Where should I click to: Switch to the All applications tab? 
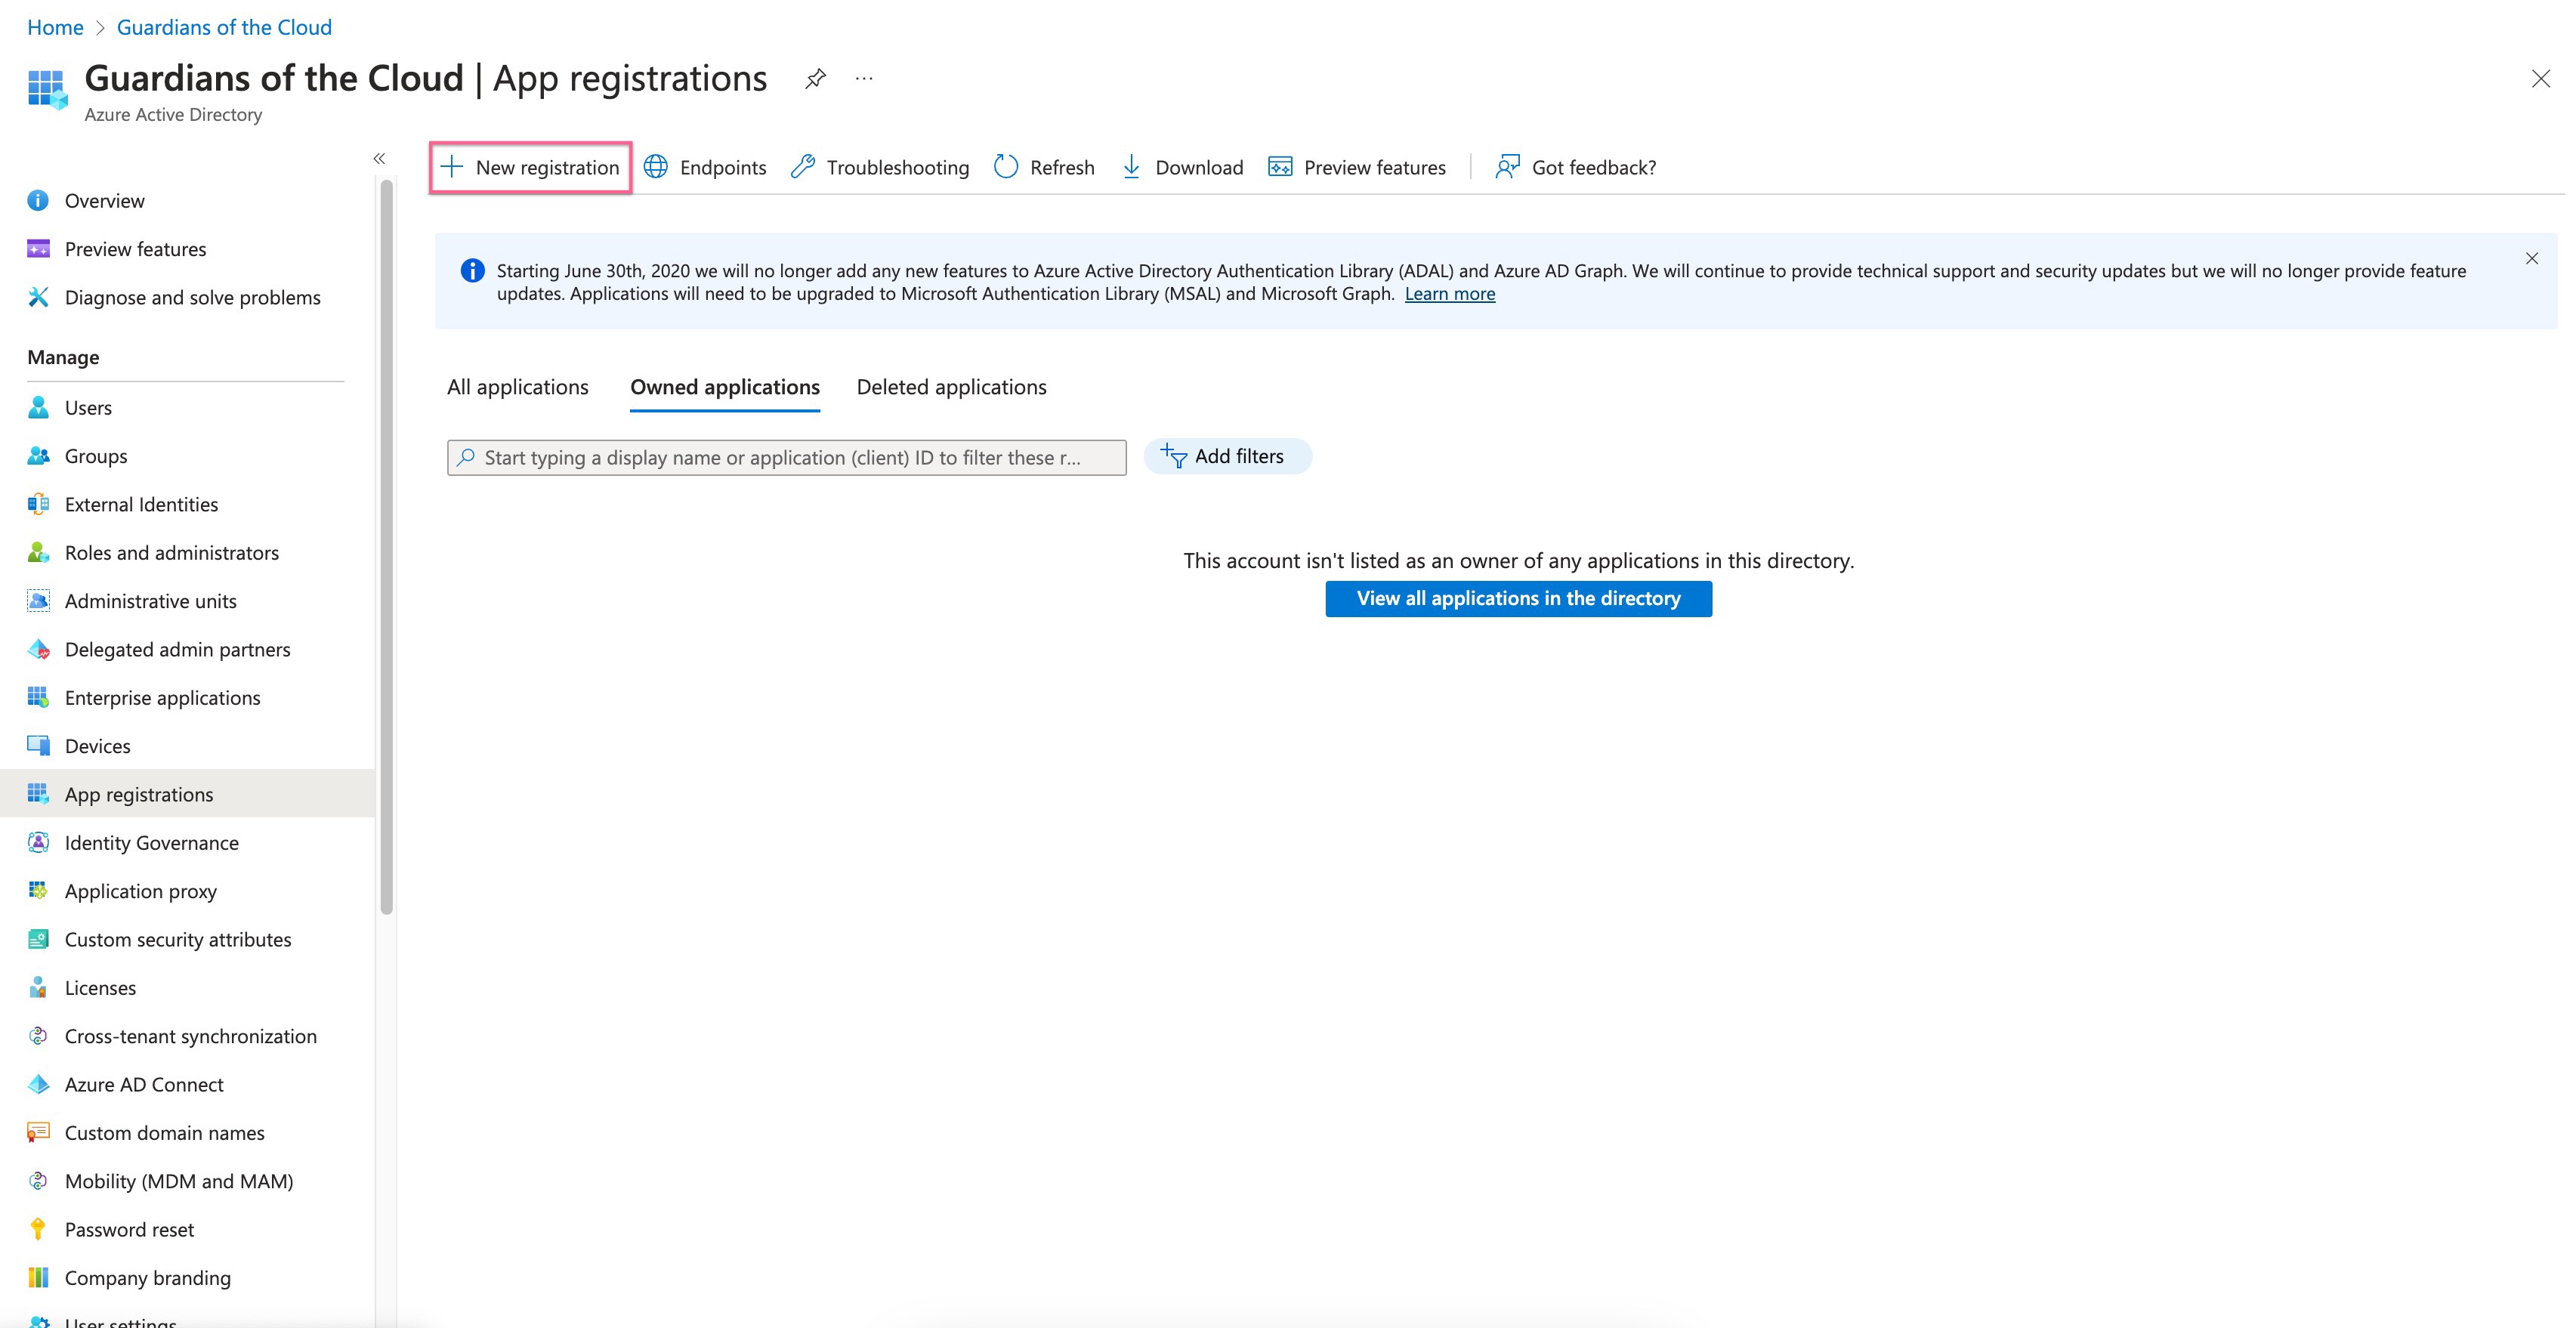pos(517,387)
